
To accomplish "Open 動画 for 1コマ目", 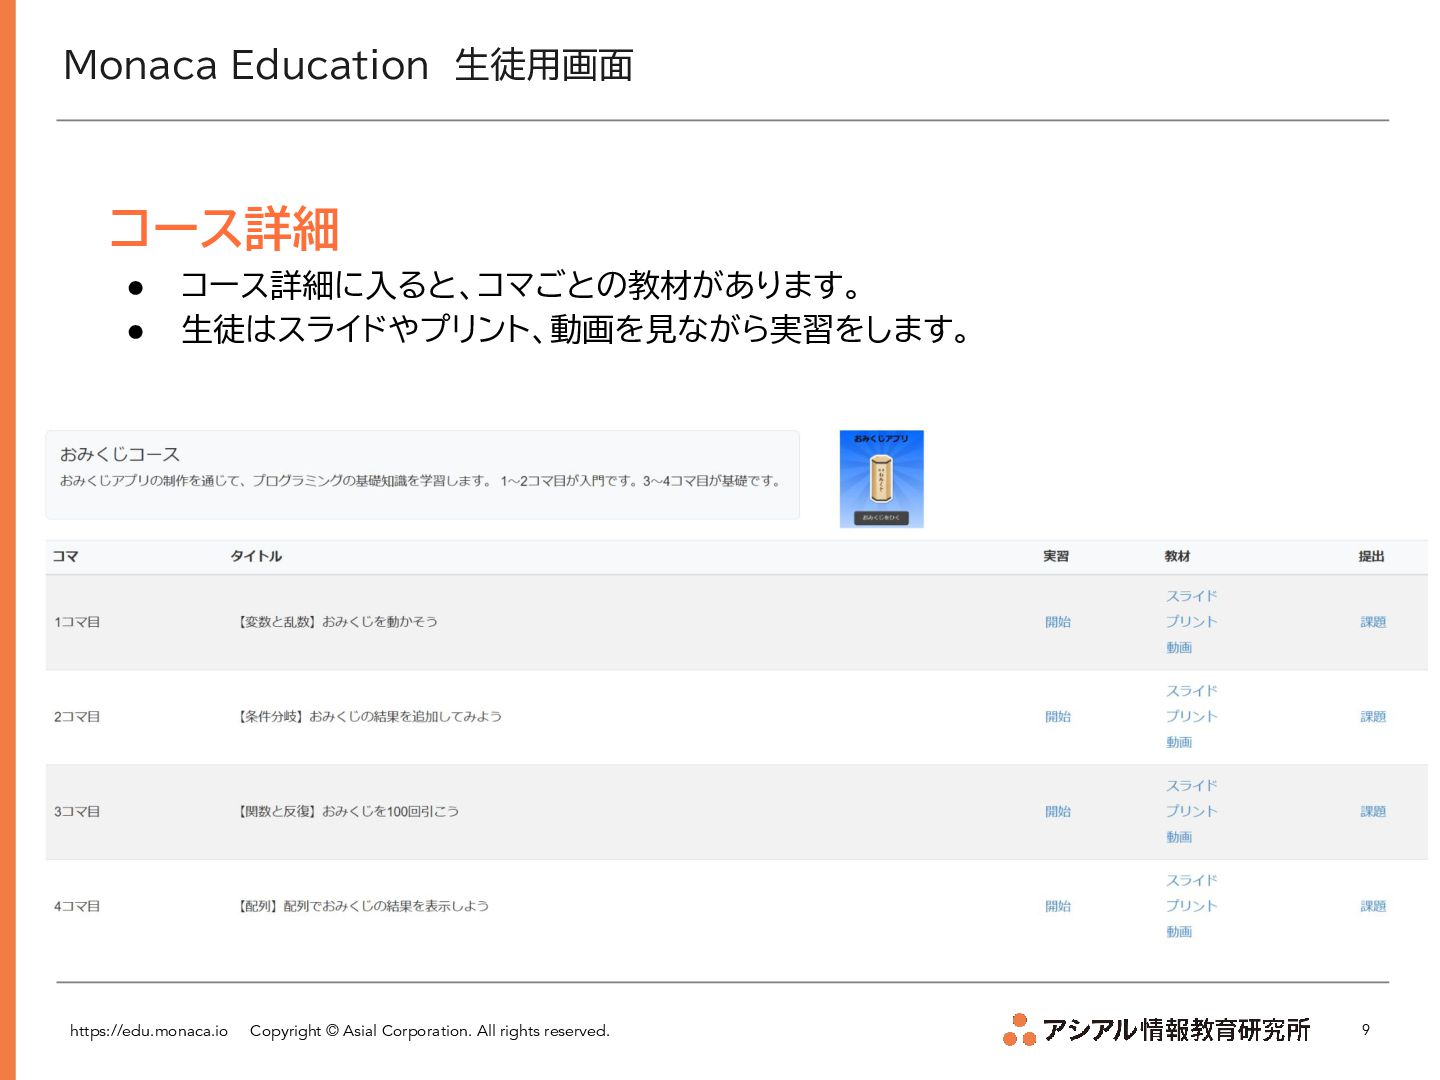I will 1178,648.
